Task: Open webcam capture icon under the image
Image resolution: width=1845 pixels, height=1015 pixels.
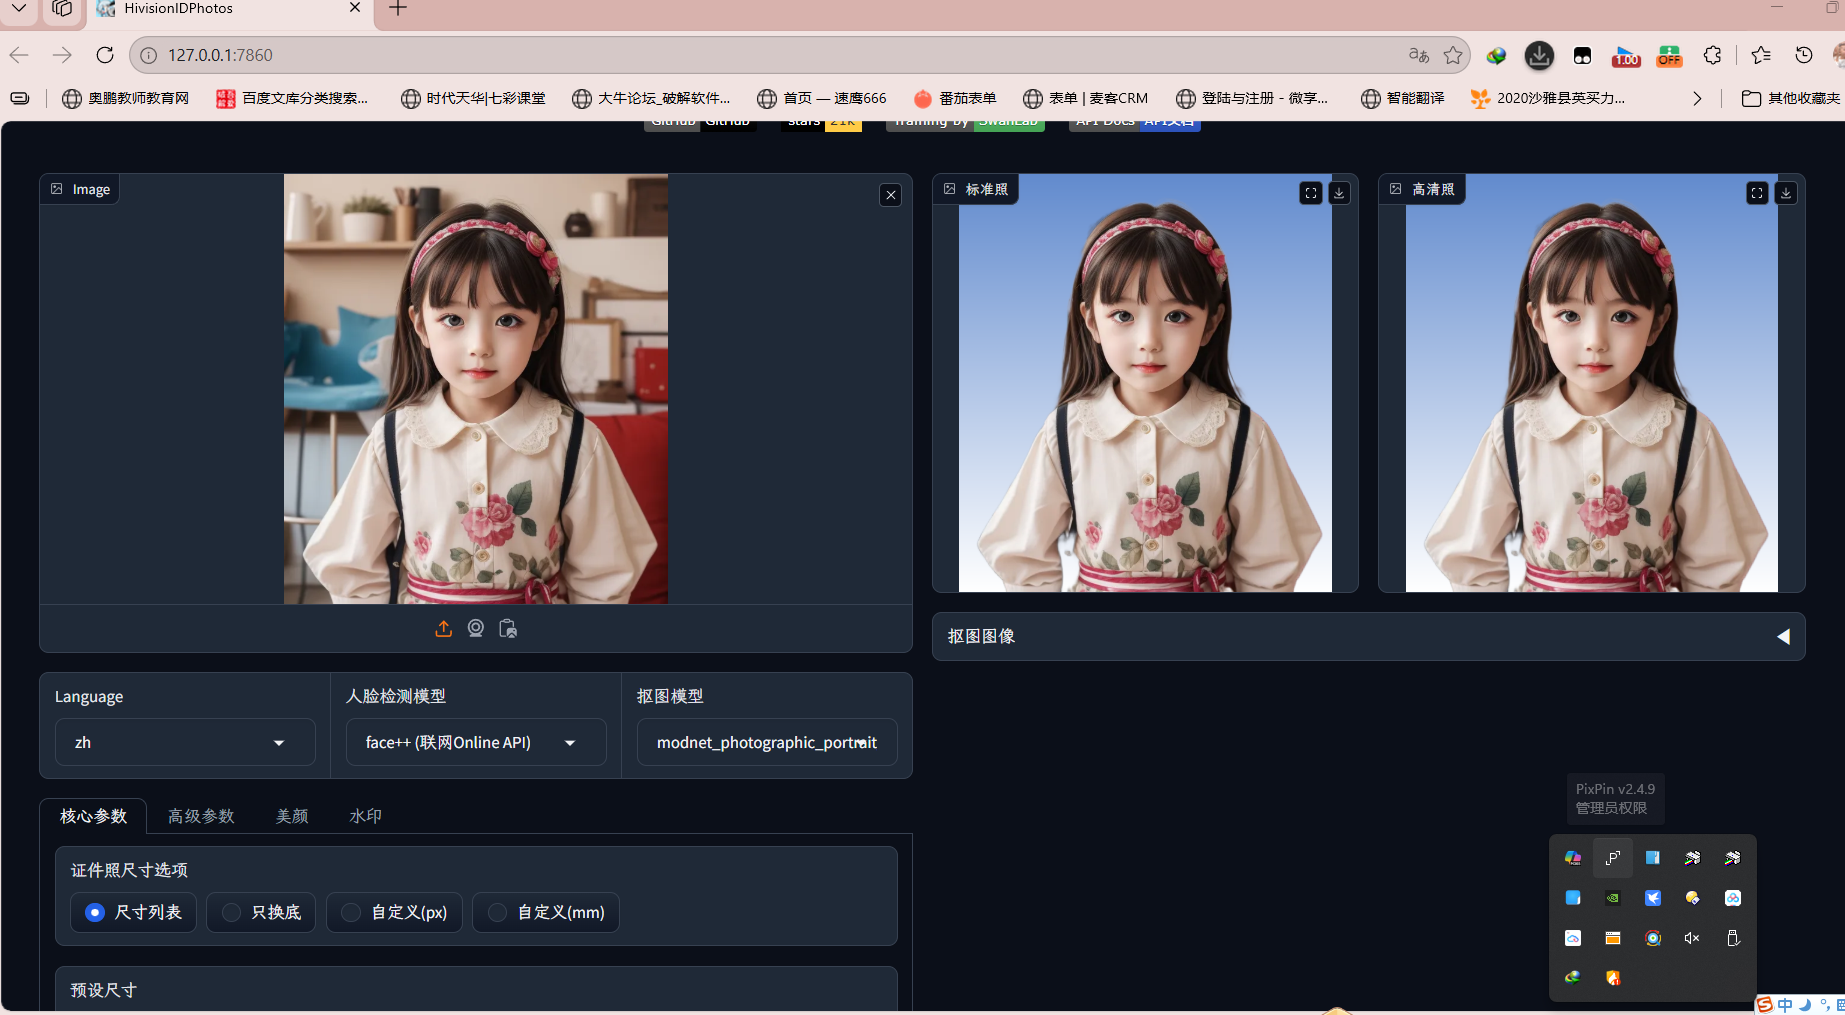Action: 476,629
